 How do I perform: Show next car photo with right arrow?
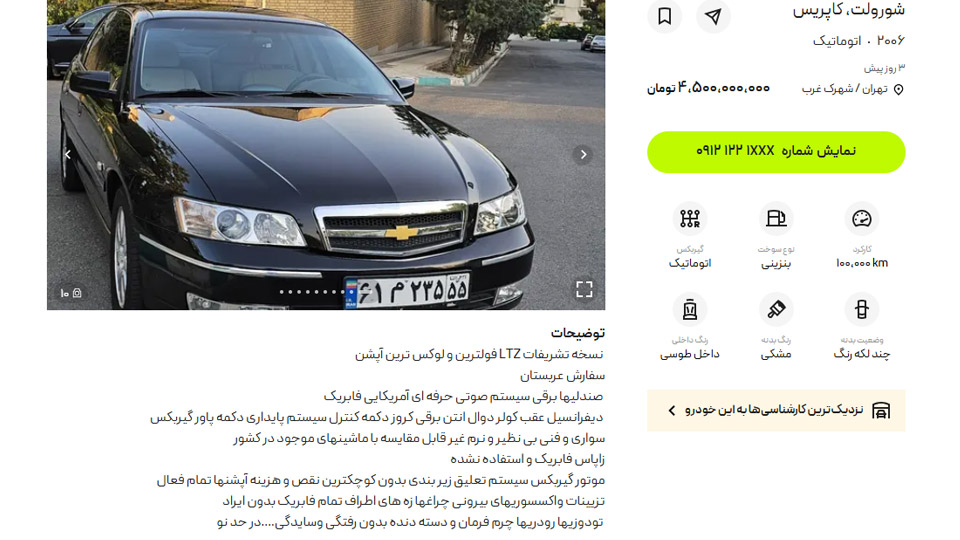583,154
